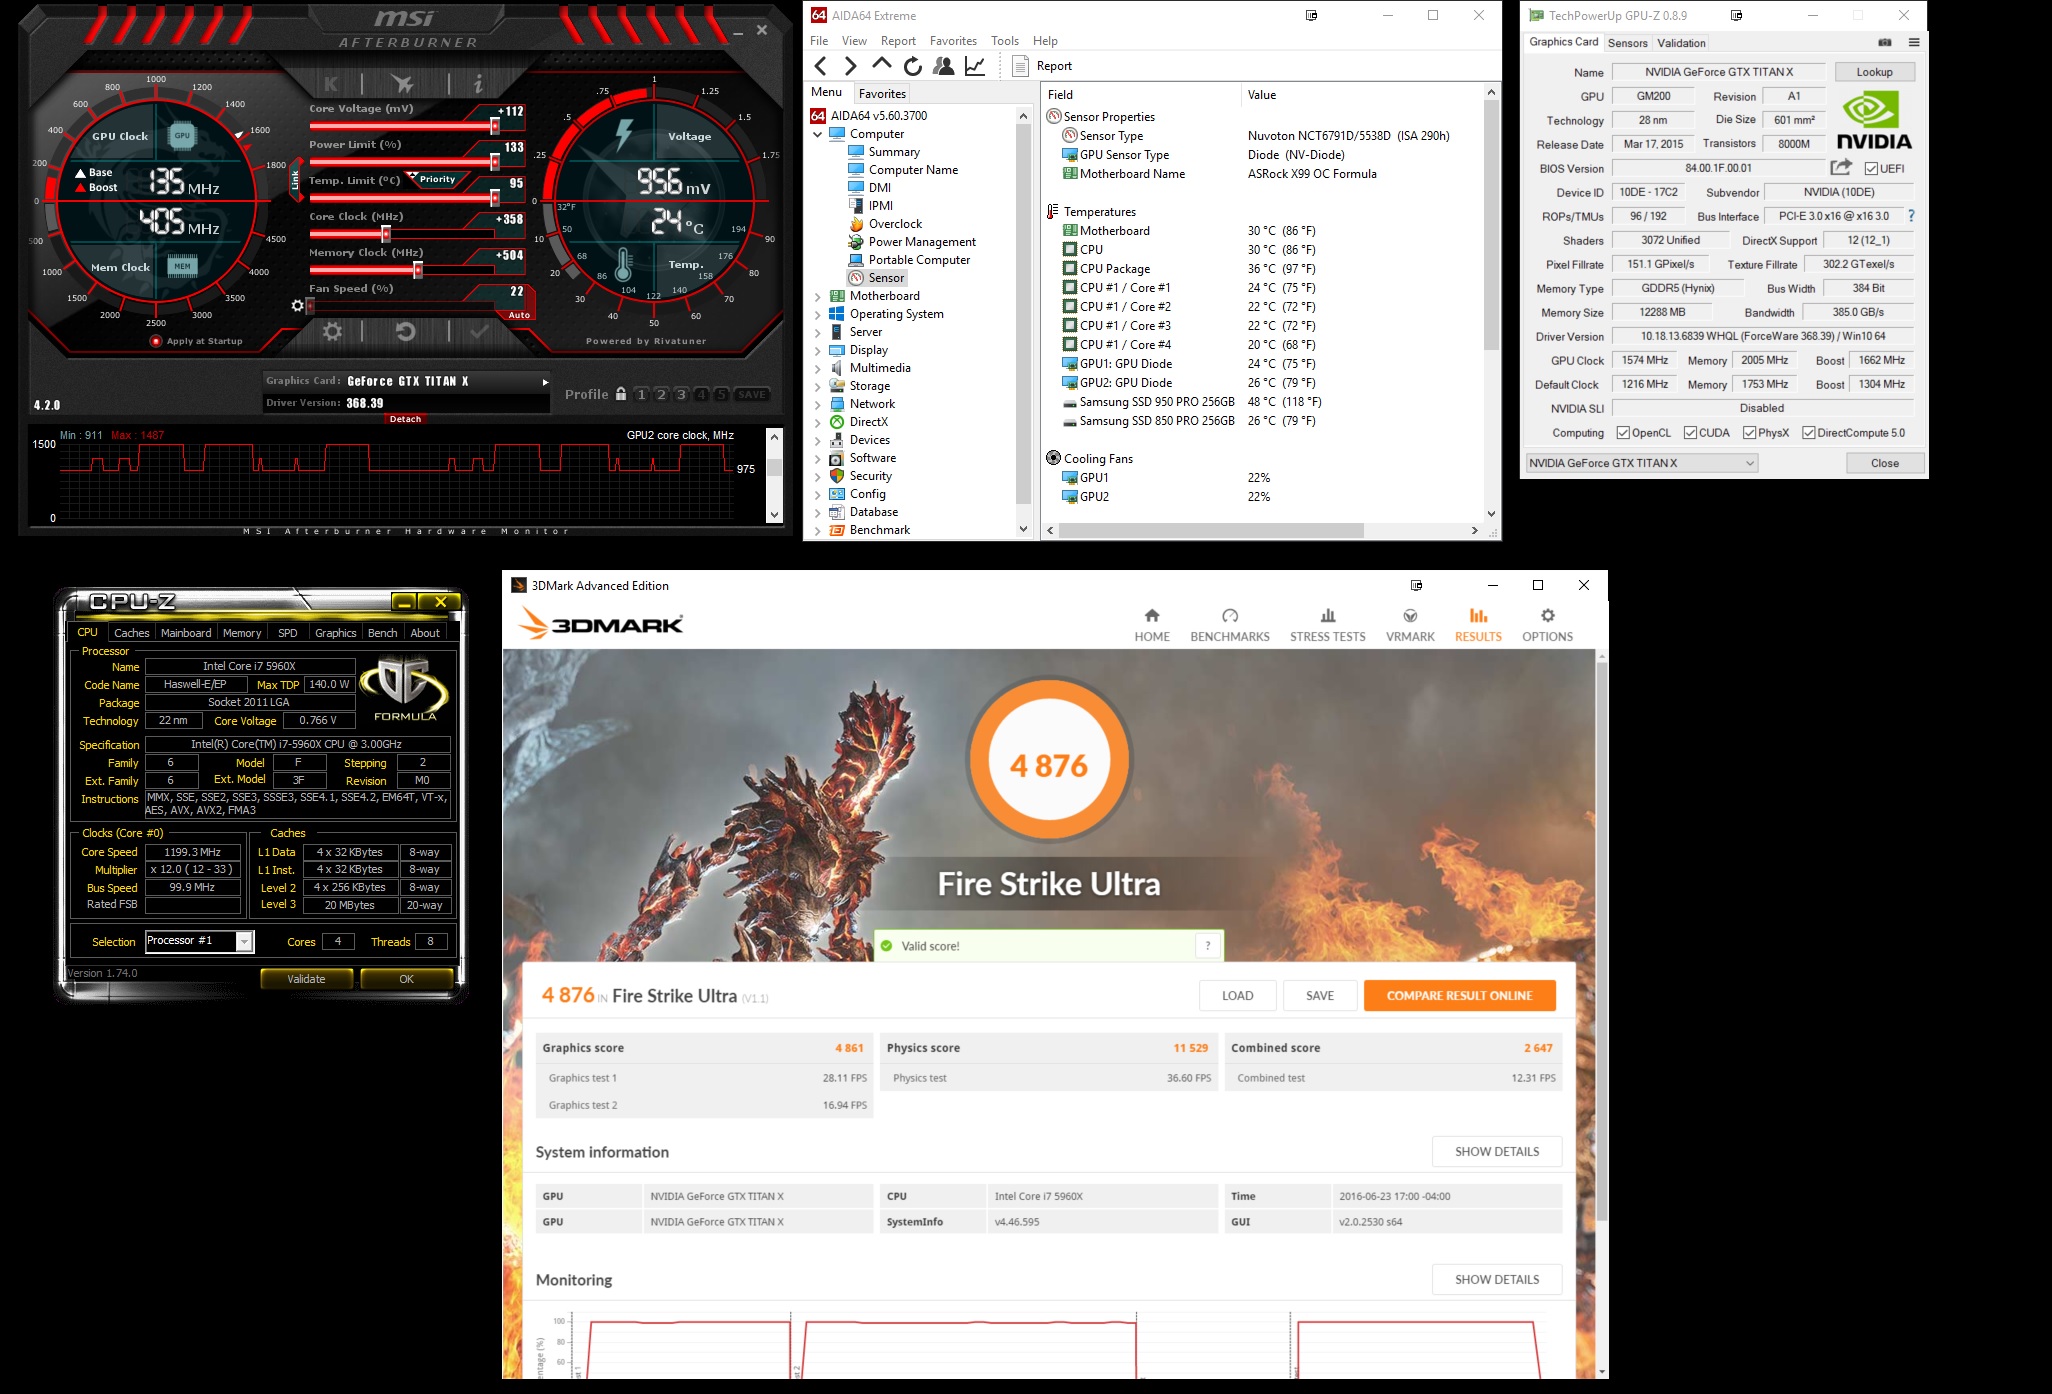Viewport: 2052px width, 1394px height.
Task: Go forward using AIDA64's forward arrow
Action: (851, 66)
